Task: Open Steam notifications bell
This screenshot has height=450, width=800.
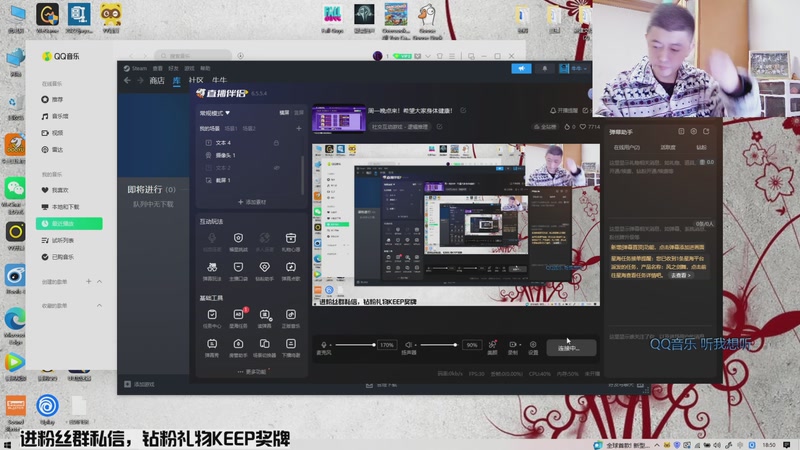Action: click(544, 68)
